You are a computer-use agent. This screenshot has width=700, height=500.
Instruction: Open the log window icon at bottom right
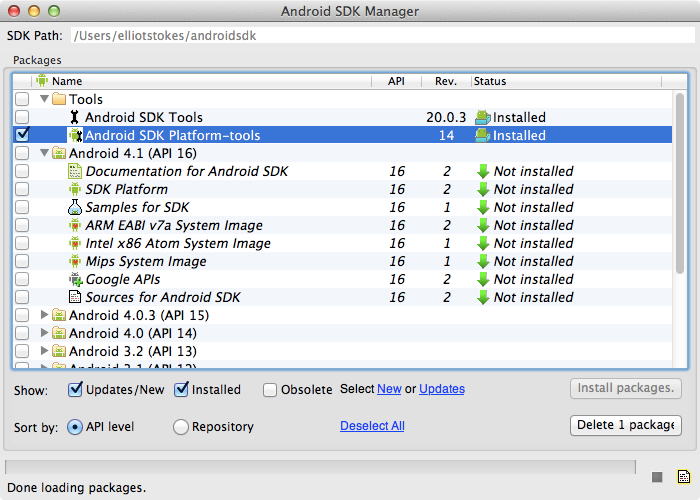683,477
